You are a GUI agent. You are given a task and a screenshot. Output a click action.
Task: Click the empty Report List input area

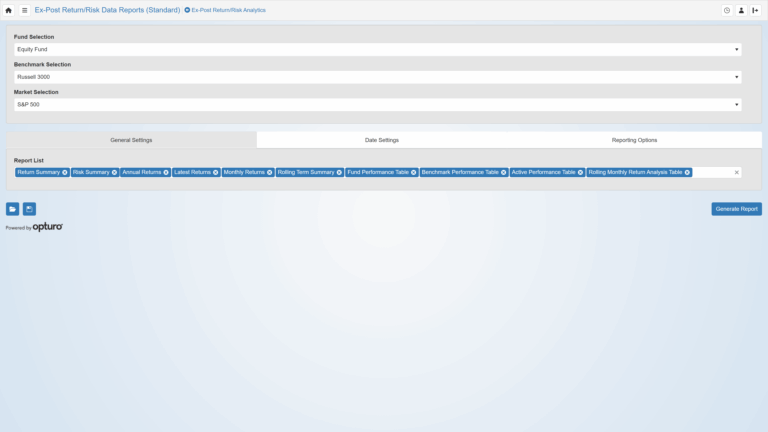[712, 172]
